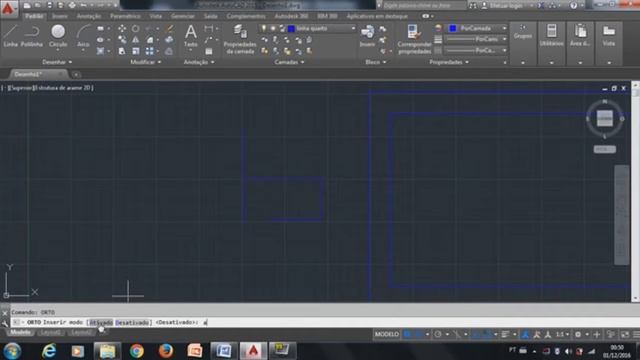This screenshot has height=360, width=640.
Task: Click the Erase pencil icon in Modificar
Action: [169, 29]
